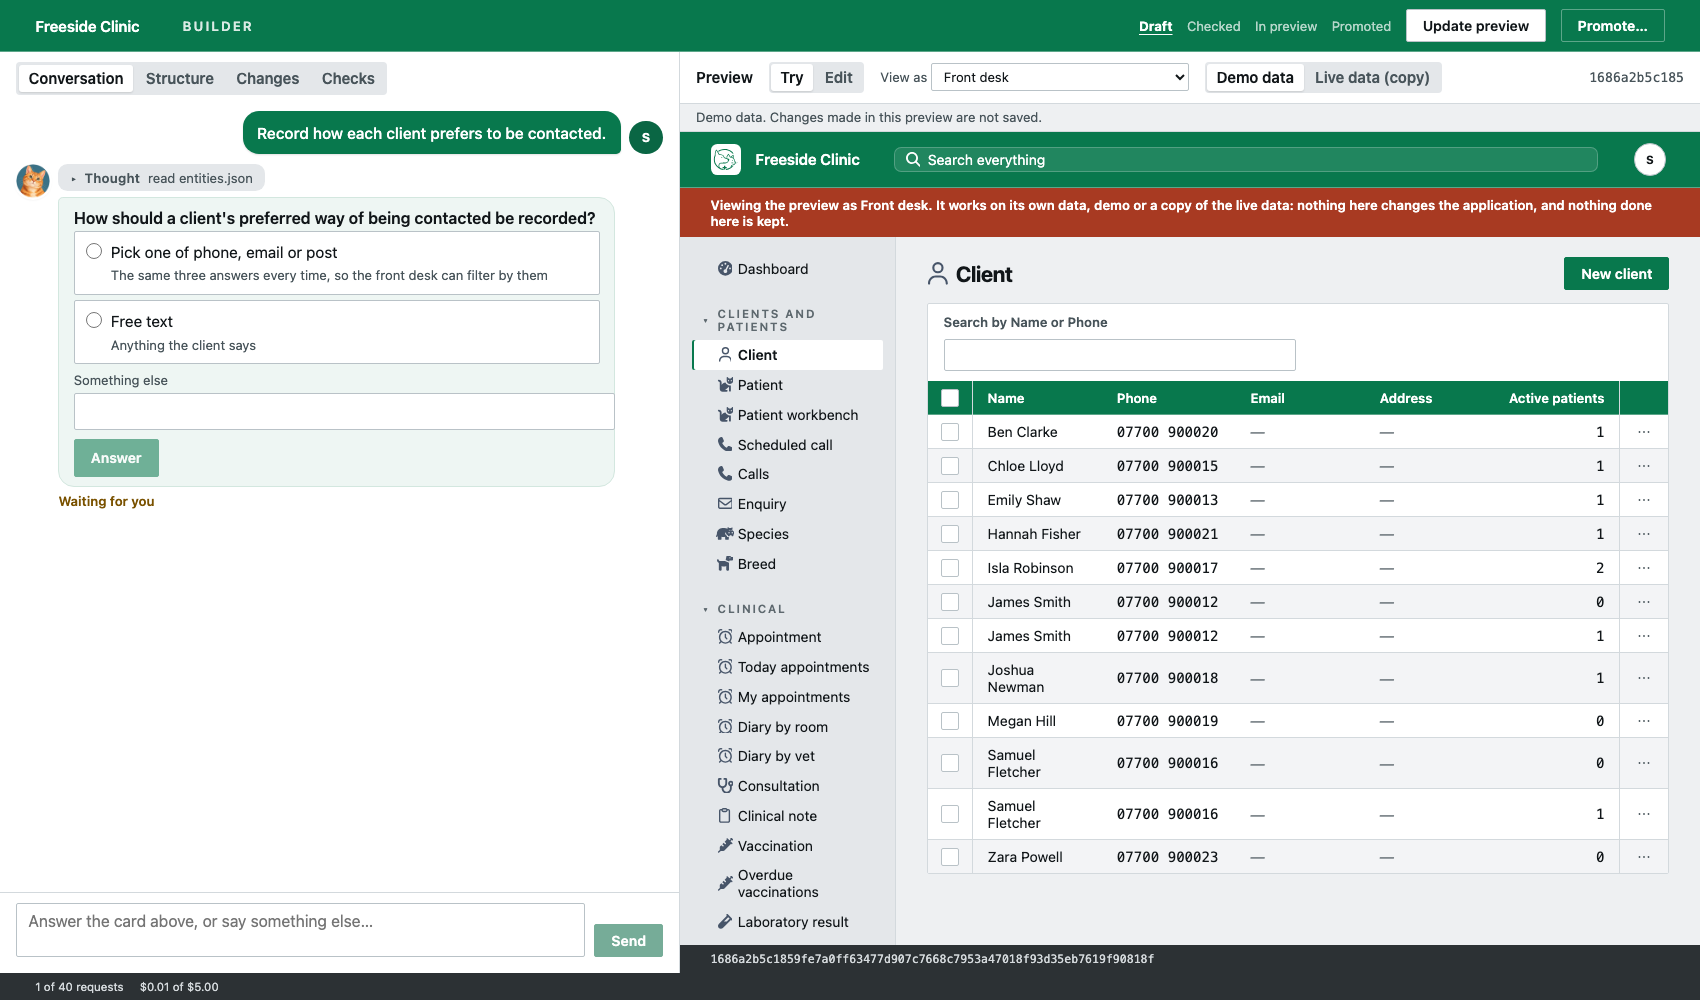This screenshot has height=1000, width=1700.
Task: Click the Appointment clock icon
Action: tap(725, 636)
